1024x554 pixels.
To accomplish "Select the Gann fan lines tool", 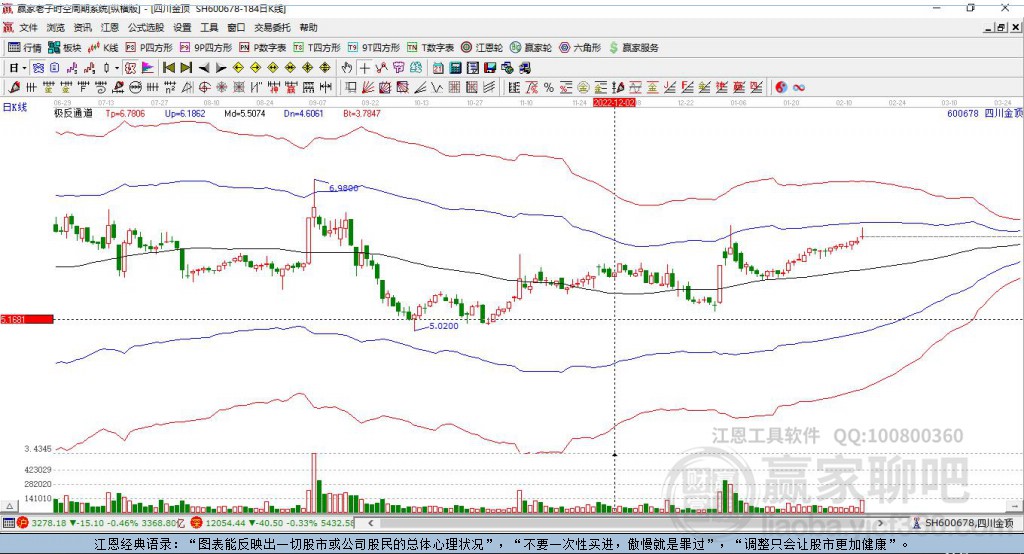I will click(368, 88).
